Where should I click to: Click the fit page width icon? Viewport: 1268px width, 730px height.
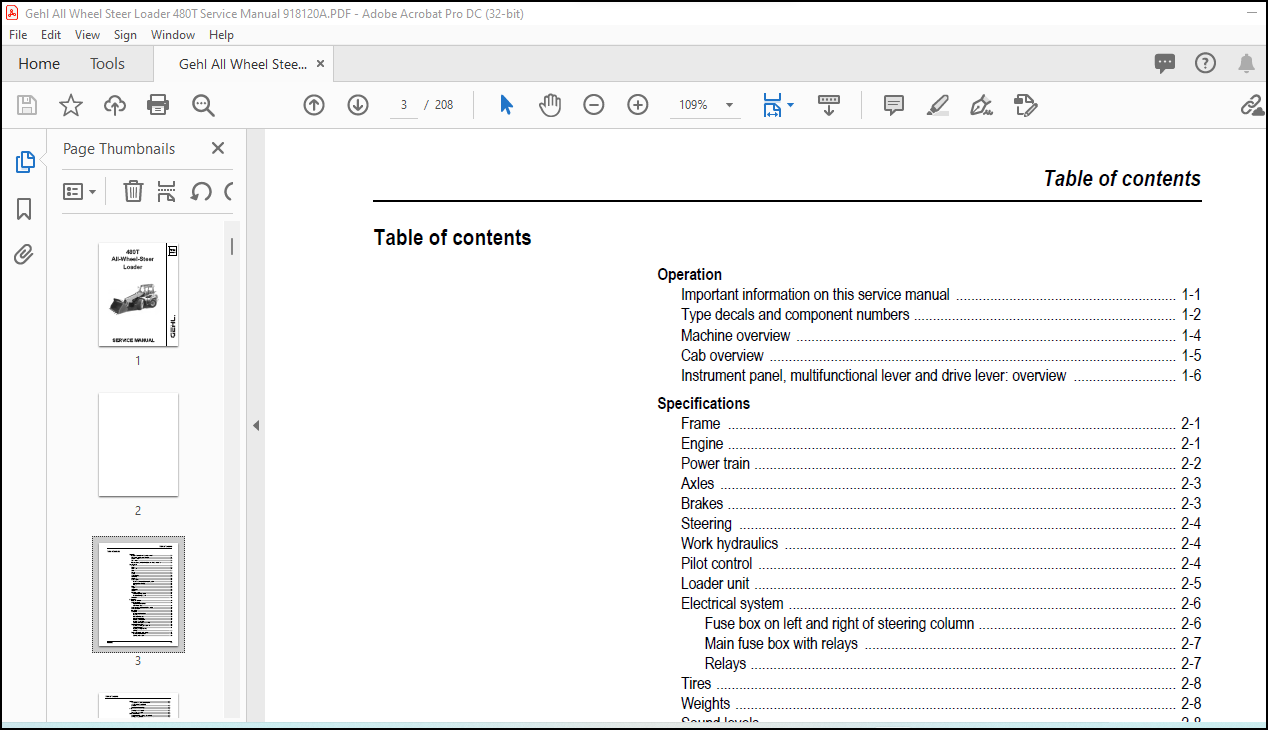(x=772, y=105)
